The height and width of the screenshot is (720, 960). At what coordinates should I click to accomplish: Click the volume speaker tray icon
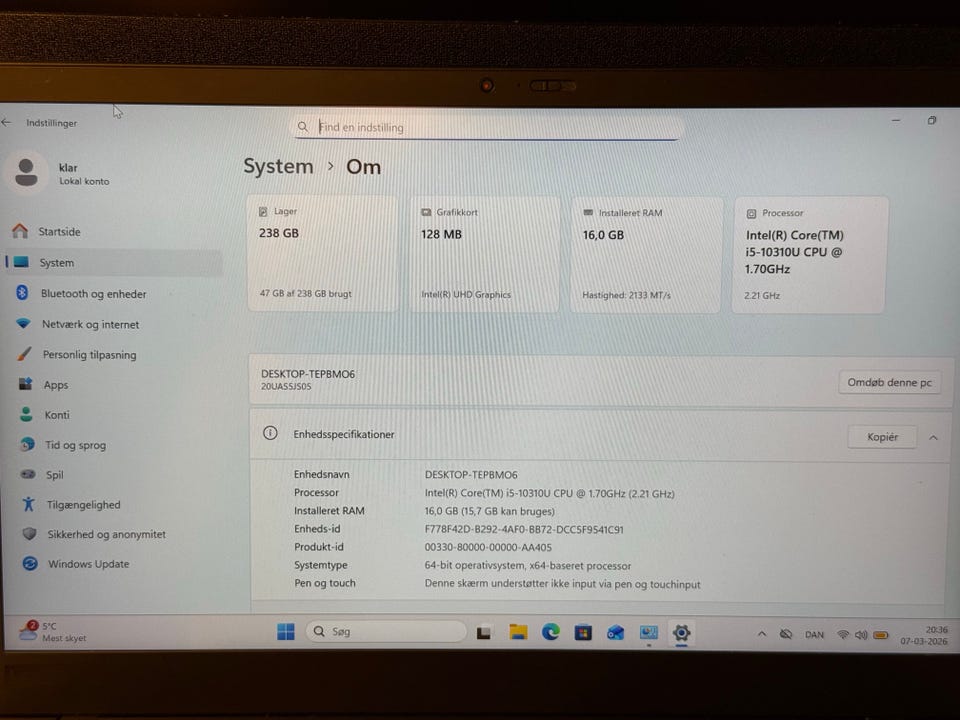coord(861,635)
